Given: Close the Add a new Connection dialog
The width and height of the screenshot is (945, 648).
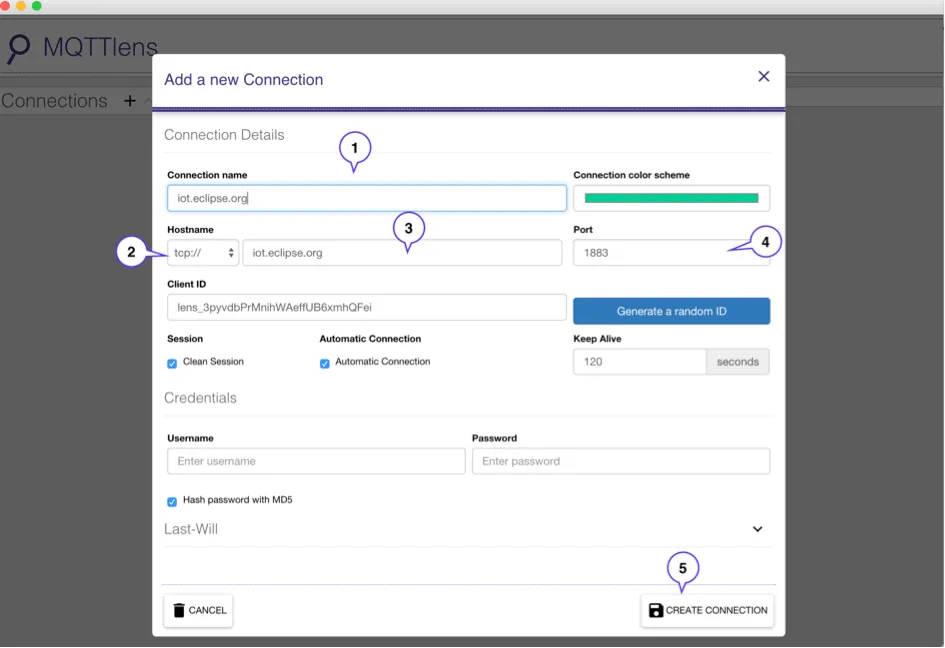Looking at the screenshot, I should pos(764,77).
